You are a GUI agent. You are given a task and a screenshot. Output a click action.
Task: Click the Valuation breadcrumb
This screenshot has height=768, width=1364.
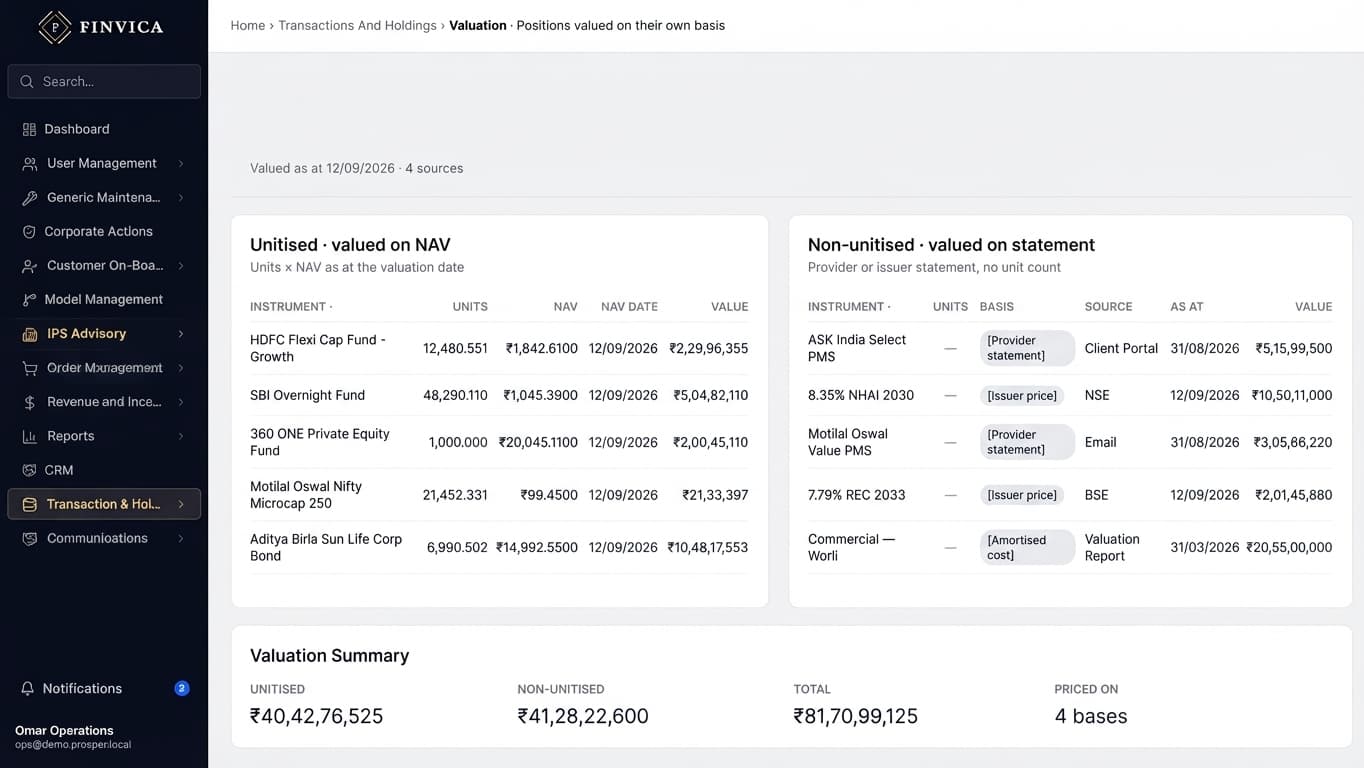[x=478, y=25]
